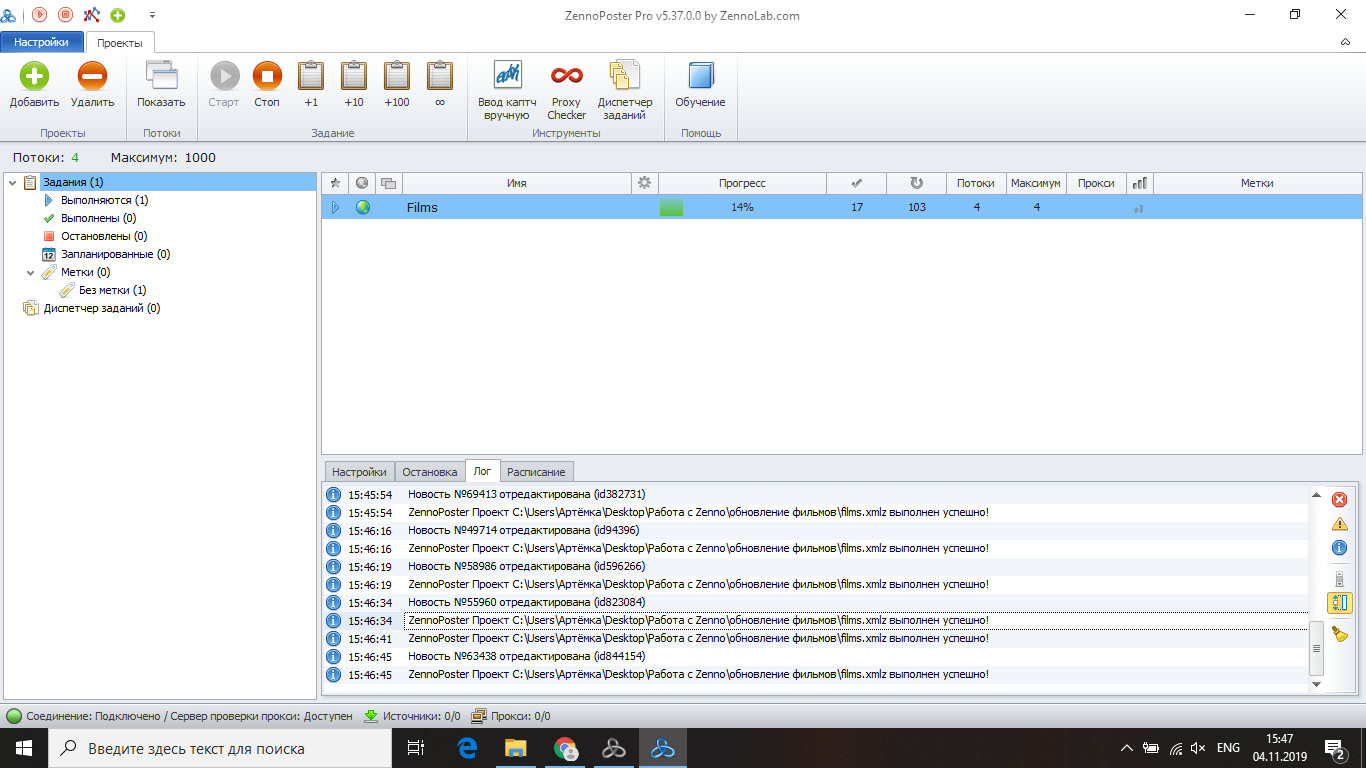Sort by Имя column header
The image size is (1366, 768).
[516, 183]
